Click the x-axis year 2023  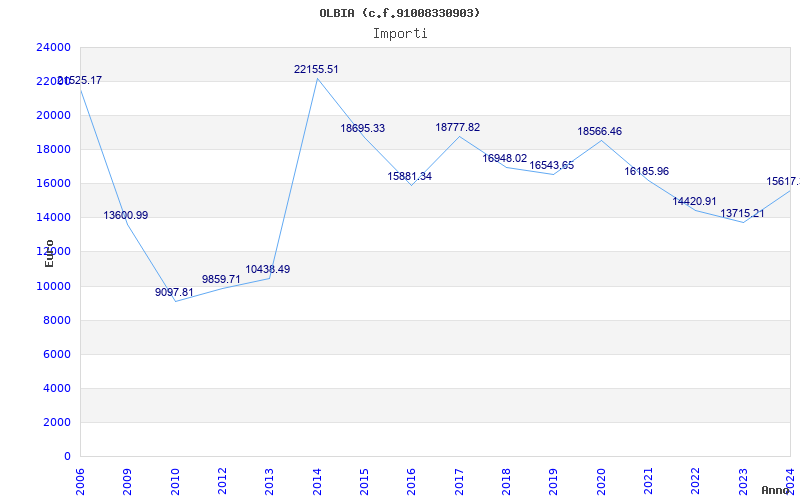pyautogui.click(x=743, y=481)
